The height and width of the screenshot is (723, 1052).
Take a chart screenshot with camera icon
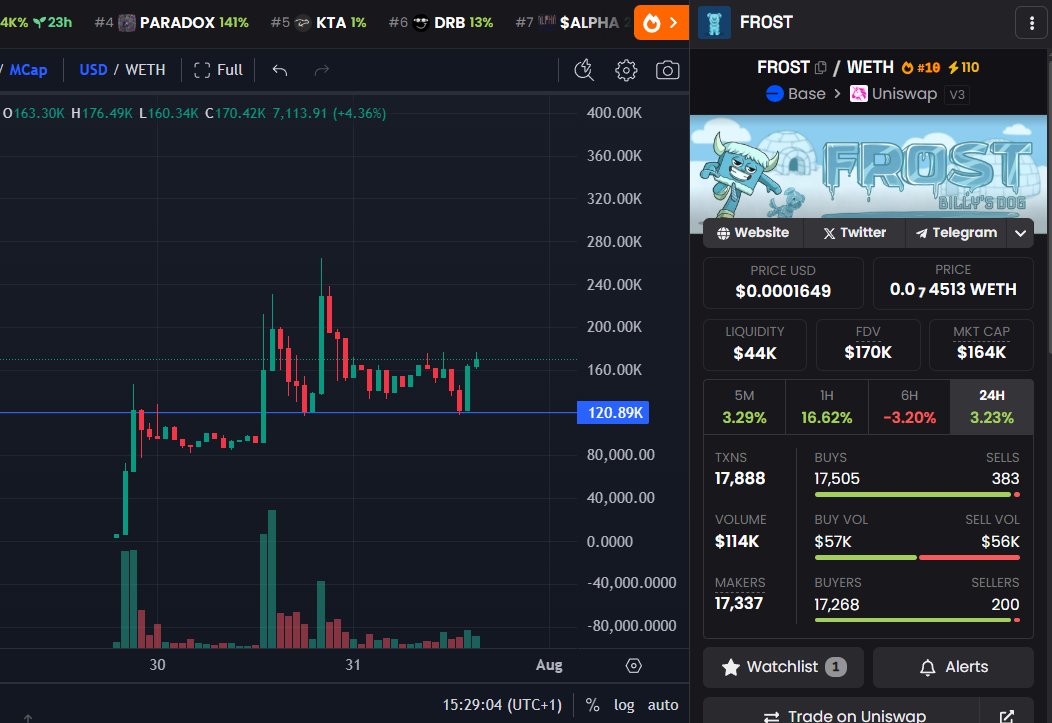(x=667, y=70)
